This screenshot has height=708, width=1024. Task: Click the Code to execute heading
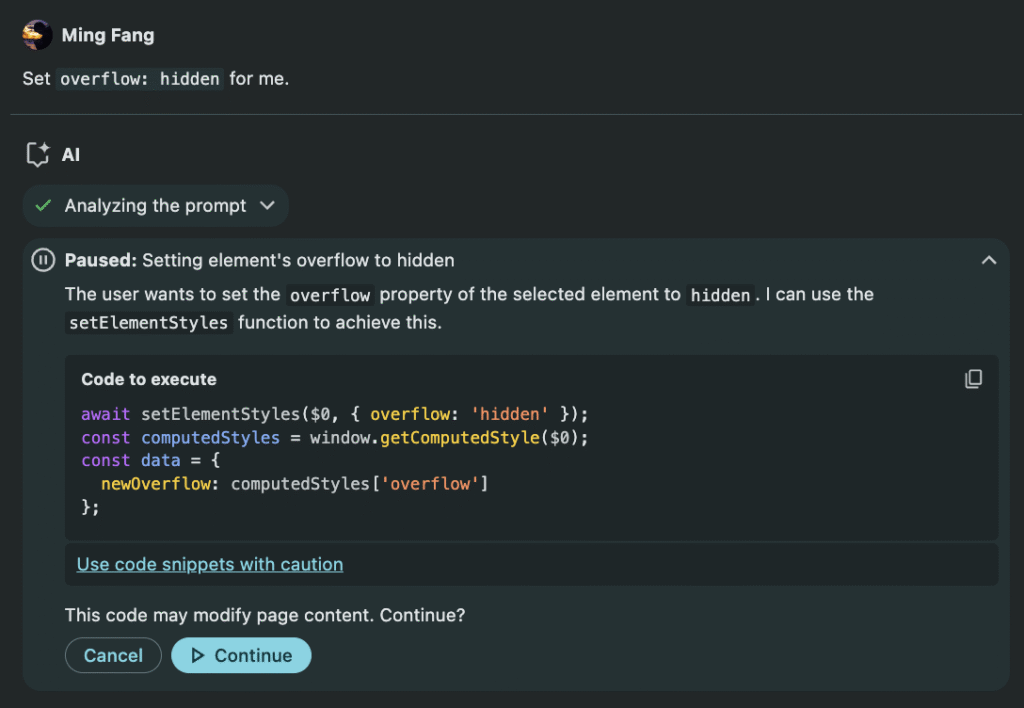click(x=149, y=379)
